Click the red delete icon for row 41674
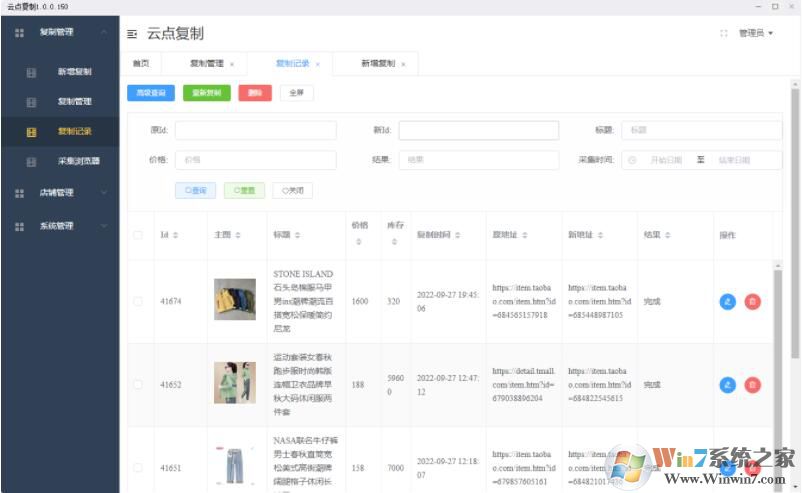 pos(752,301)
